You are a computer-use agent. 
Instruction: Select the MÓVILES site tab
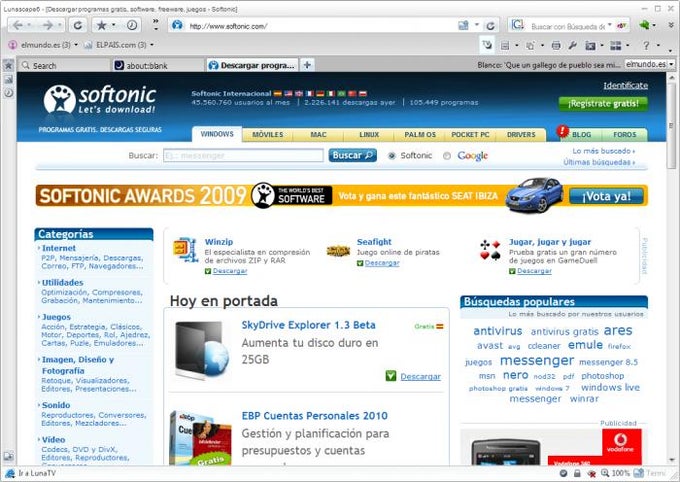tap(268, 134)
